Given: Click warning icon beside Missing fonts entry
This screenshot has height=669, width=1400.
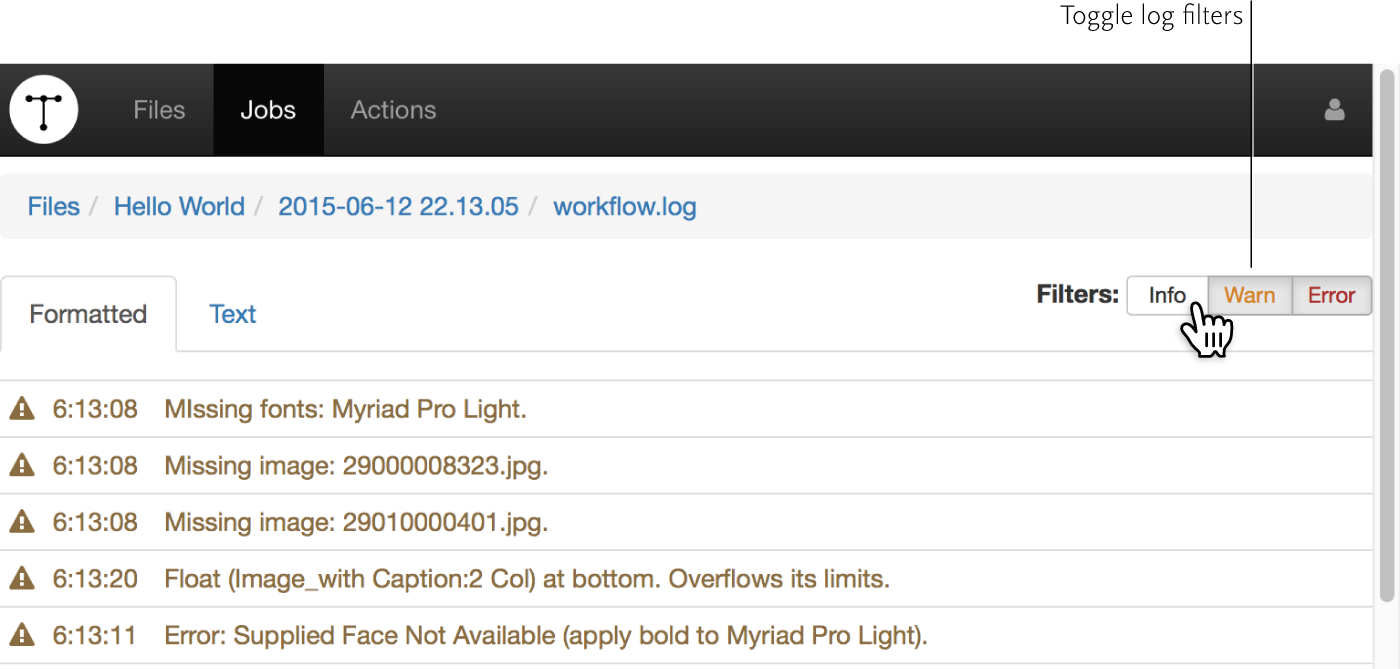Looking at the screenshot, I should coord(22,409).
